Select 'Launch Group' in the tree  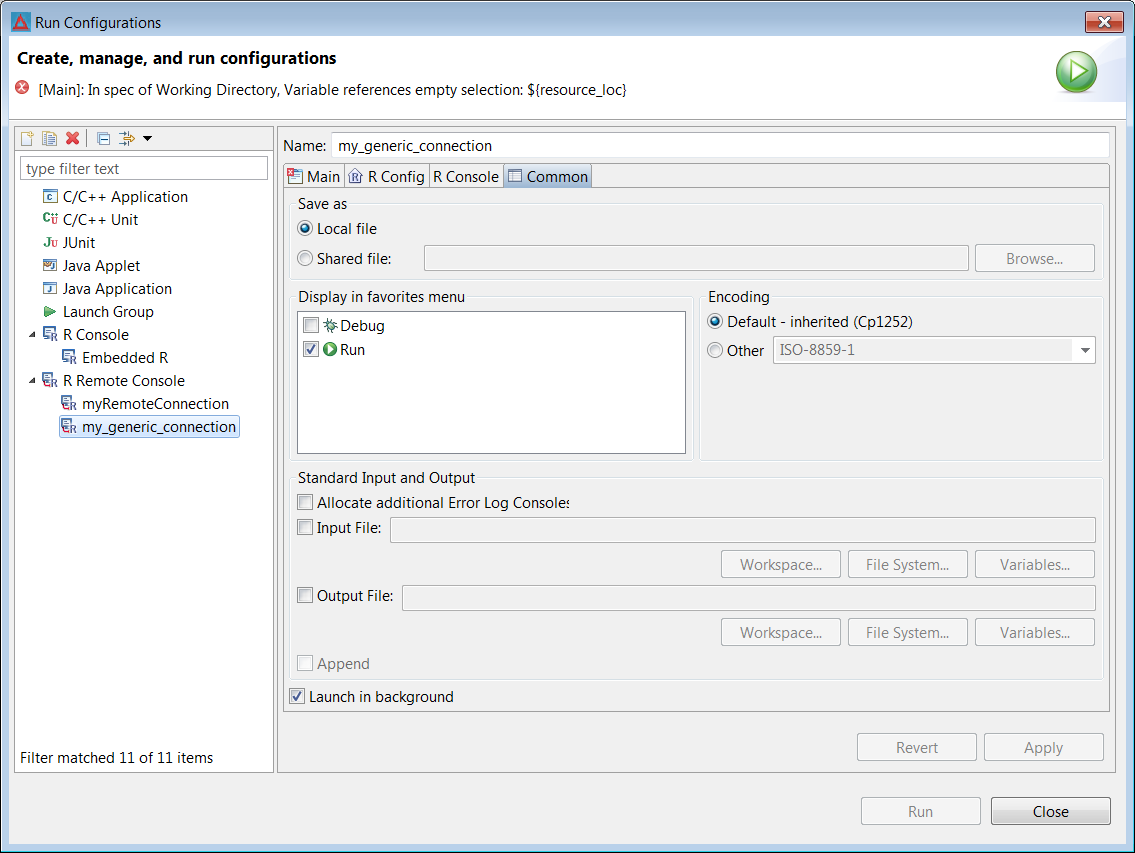(x=108, y=311)
